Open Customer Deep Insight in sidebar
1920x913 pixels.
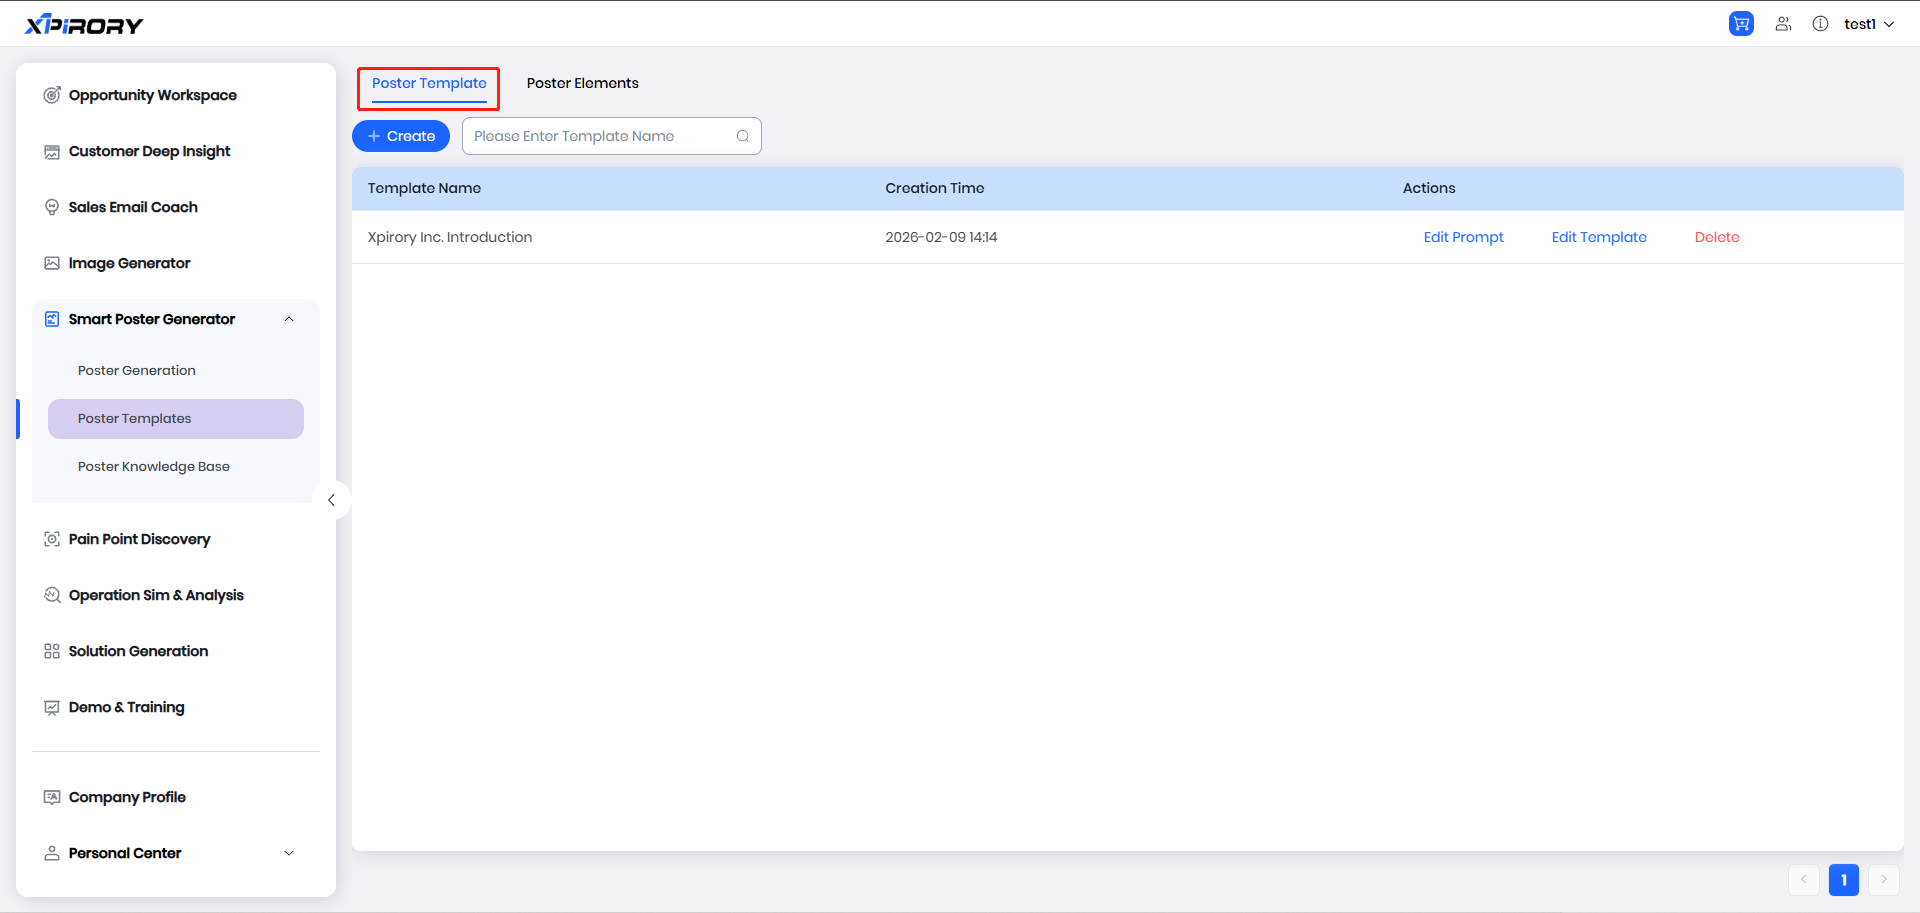149,151
